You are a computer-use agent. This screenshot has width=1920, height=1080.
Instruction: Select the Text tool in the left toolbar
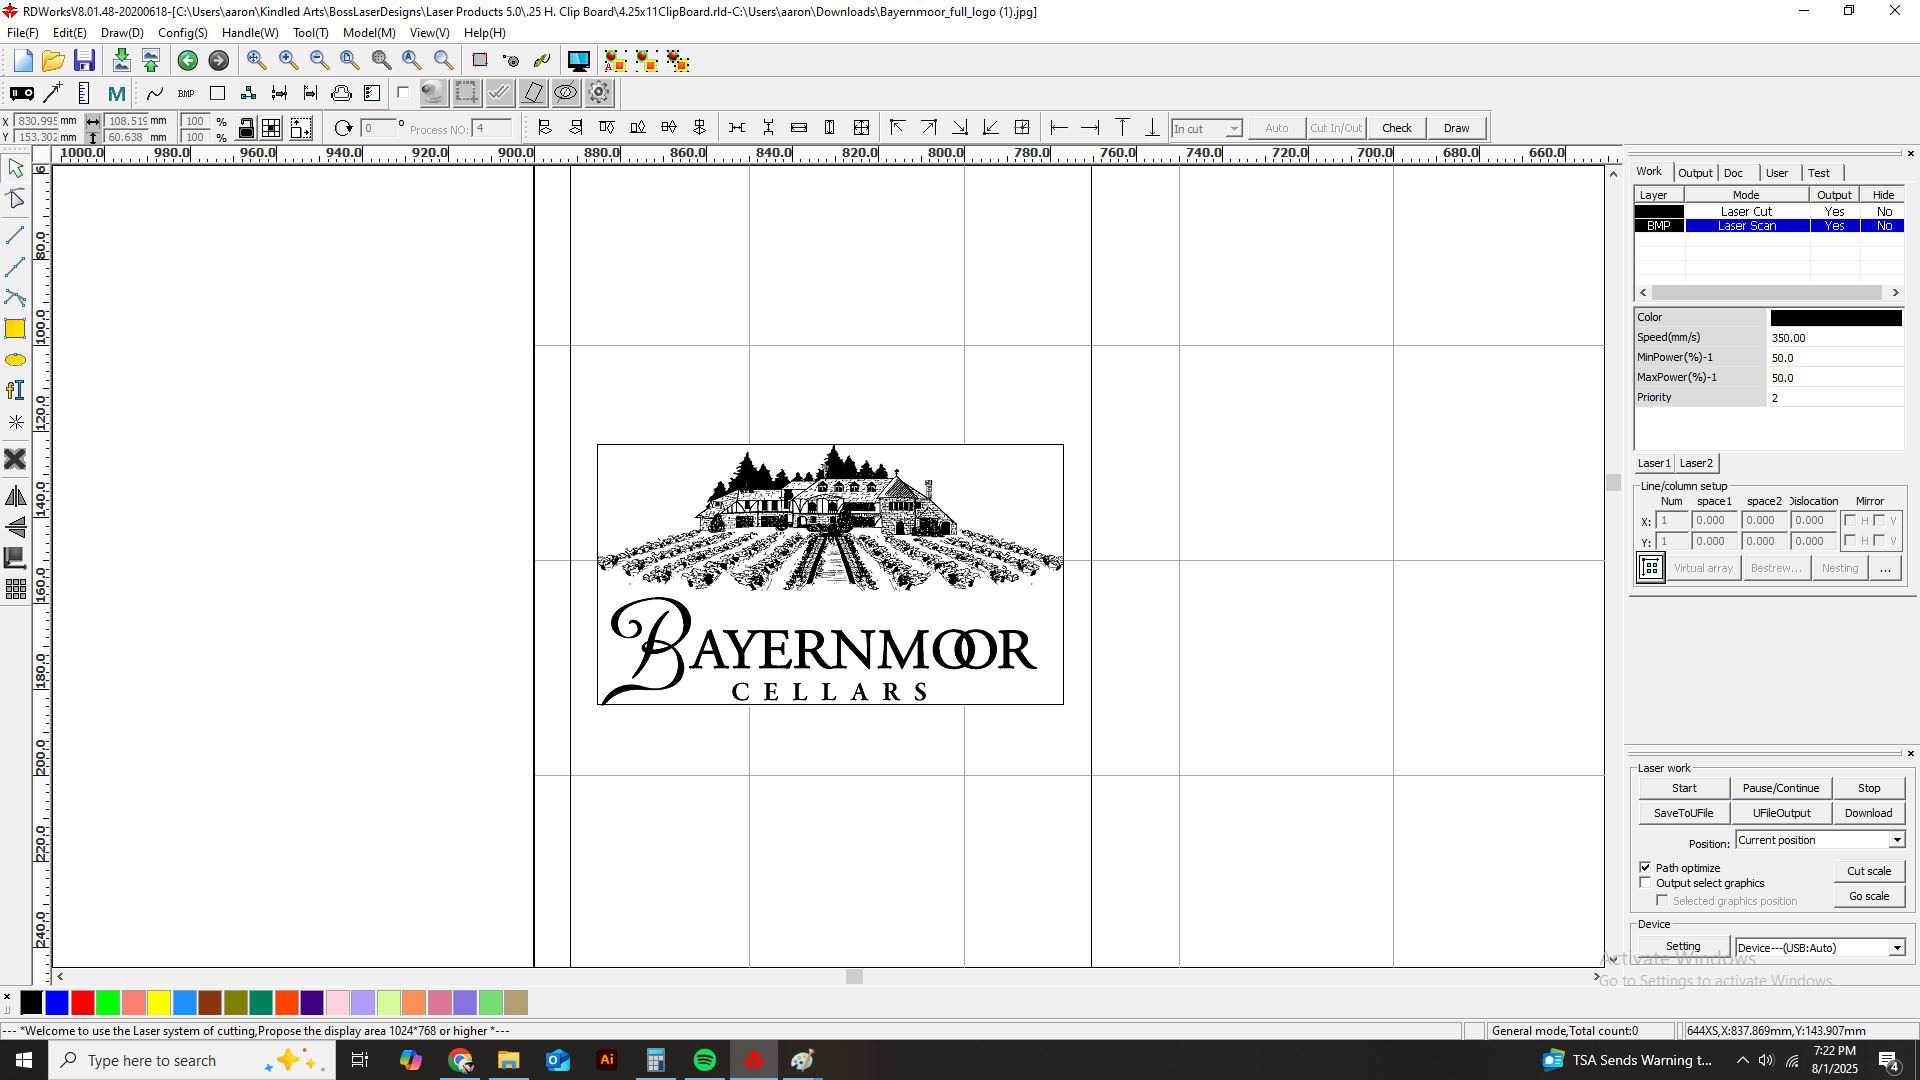(15, 391)
